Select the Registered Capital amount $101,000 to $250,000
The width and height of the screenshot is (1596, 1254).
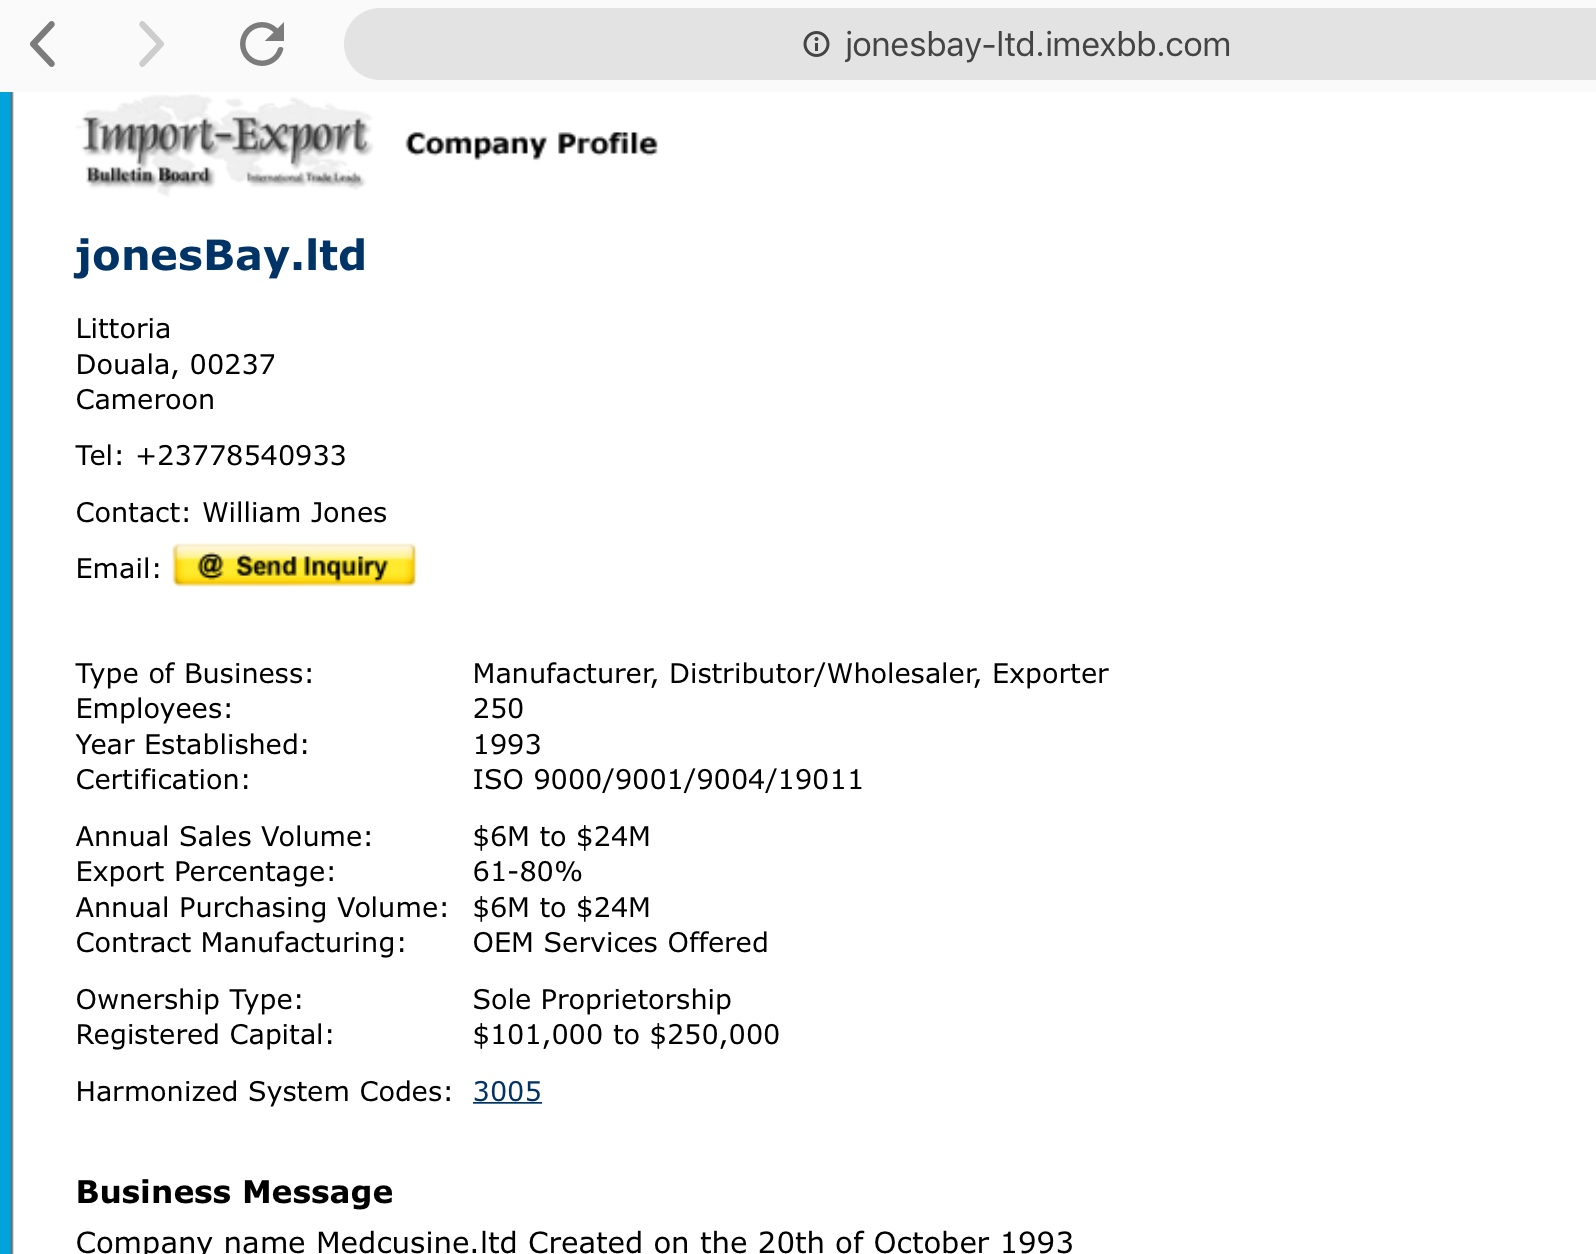pyautogui.click(x=626, y=1035)
